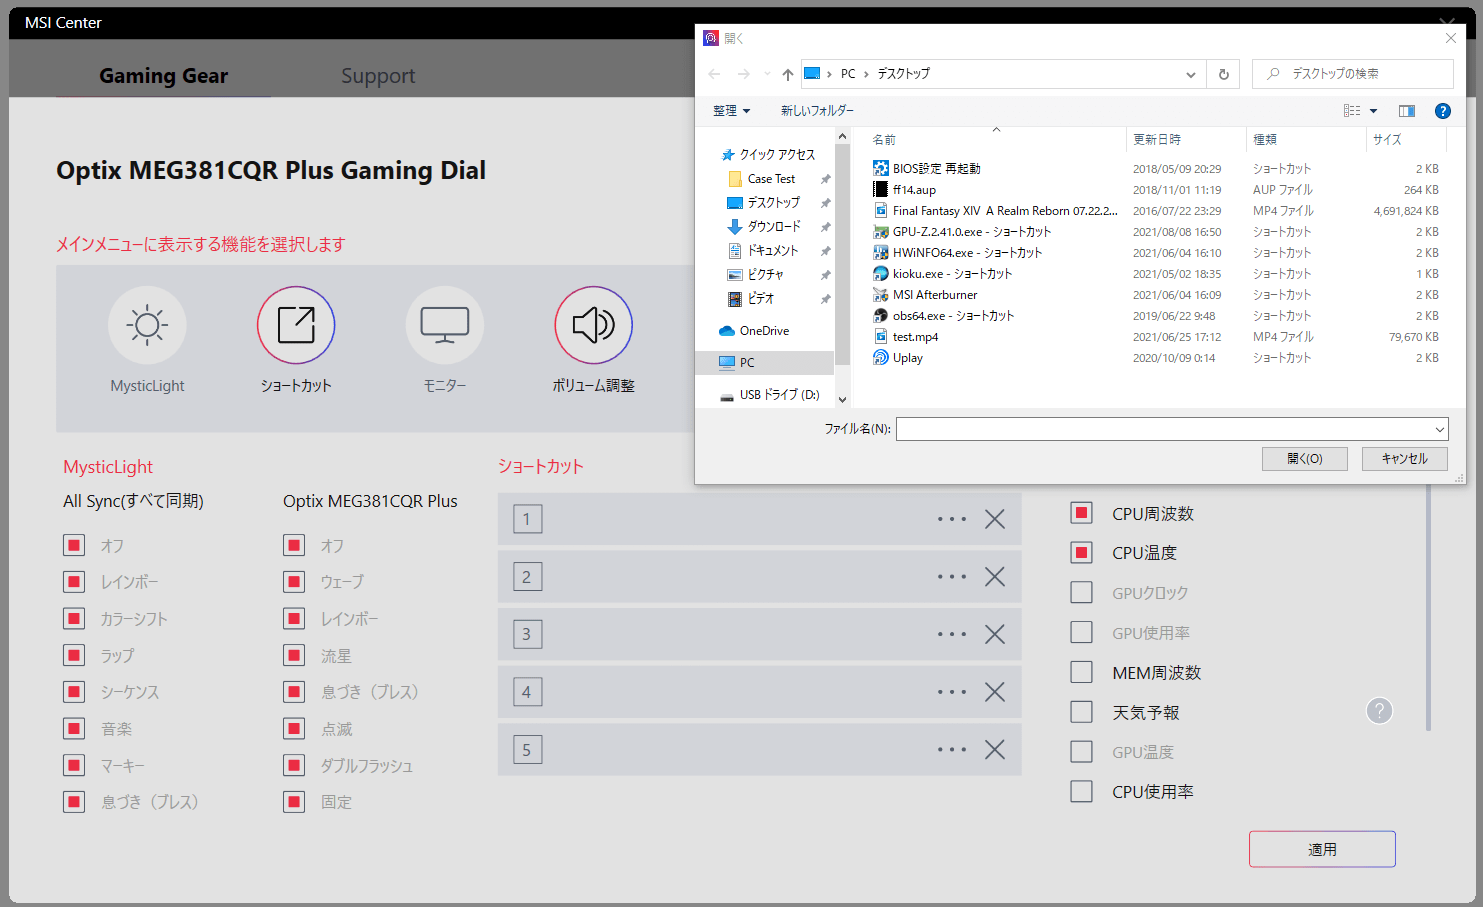Refresh the file dialog location
This screenshot has width=1483, height=907.
(x=1223, y=74)
